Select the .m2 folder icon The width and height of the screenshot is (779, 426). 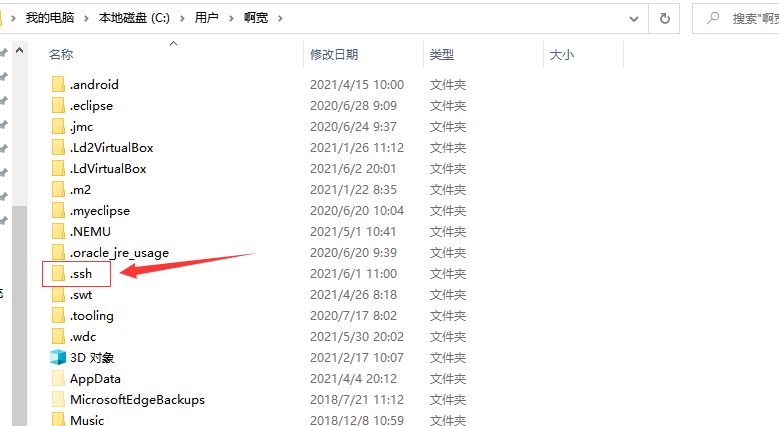pyautogui.click(x=58, y=189)
